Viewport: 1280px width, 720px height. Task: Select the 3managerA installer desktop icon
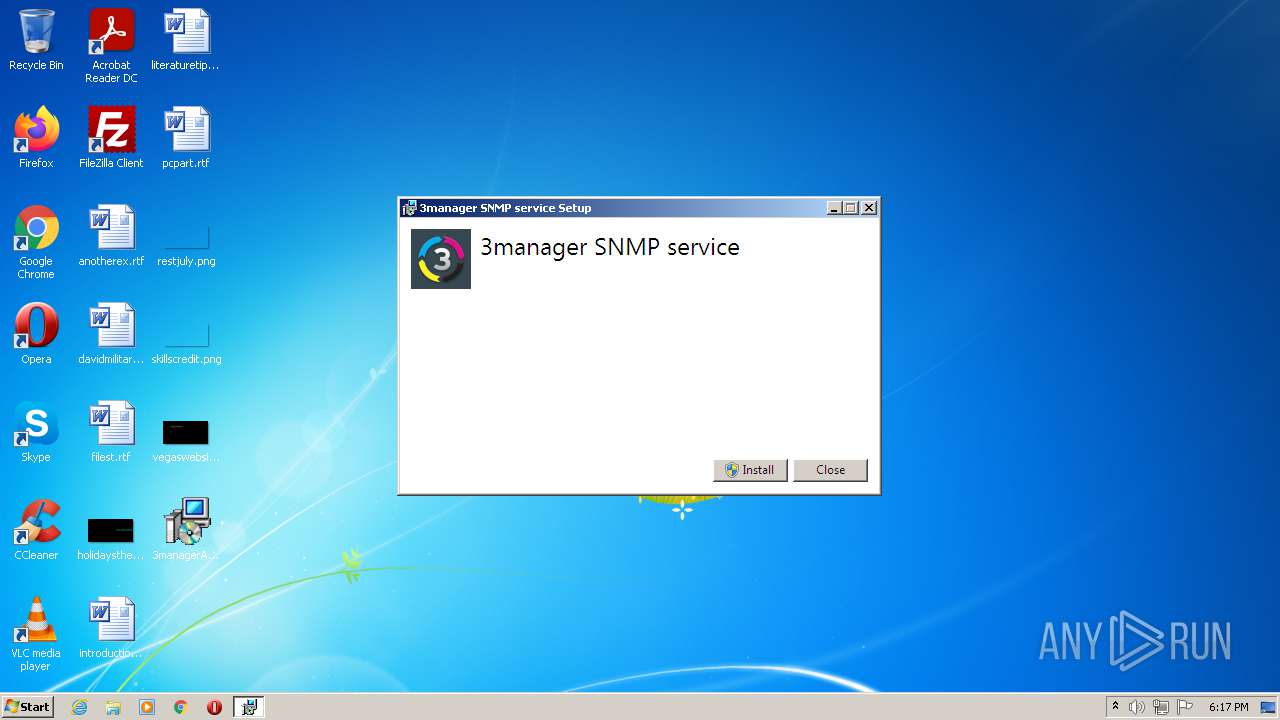(x=186, y=530)
